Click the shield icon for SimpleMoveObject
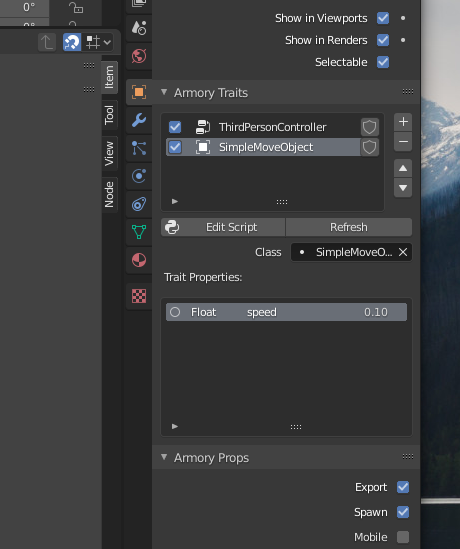The height and width of the screenshot is (549, 460). click(x=369, y=147)
